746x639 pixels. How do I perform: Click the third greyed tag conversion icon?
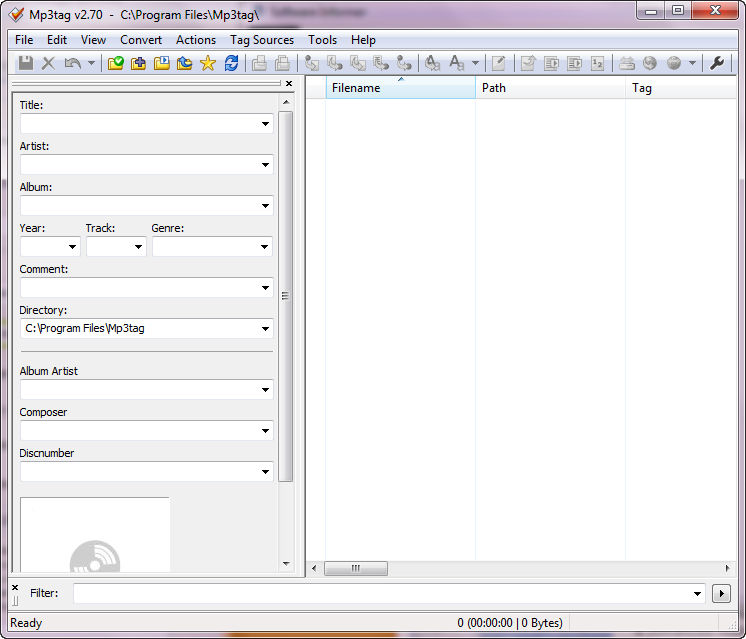[358, 63]
